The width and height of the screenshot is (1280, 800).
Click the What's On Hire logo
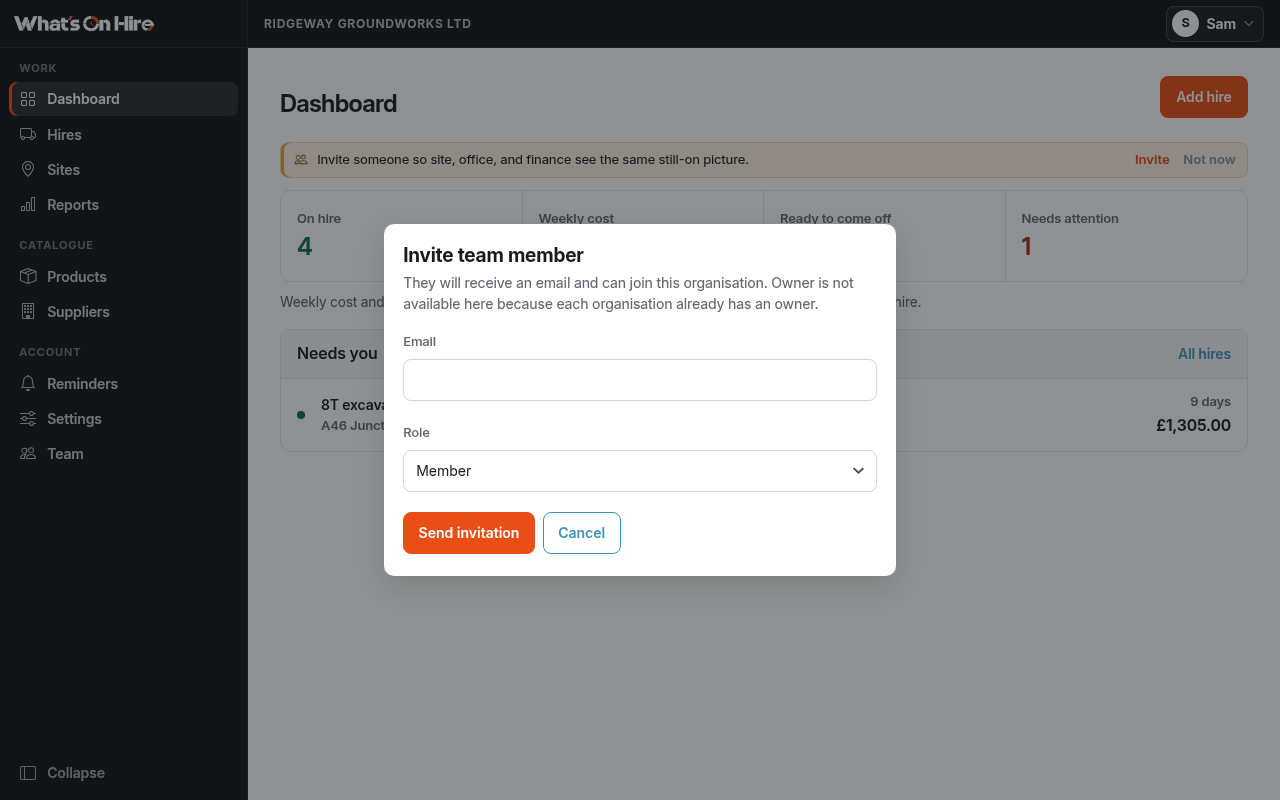pos(84,23)
